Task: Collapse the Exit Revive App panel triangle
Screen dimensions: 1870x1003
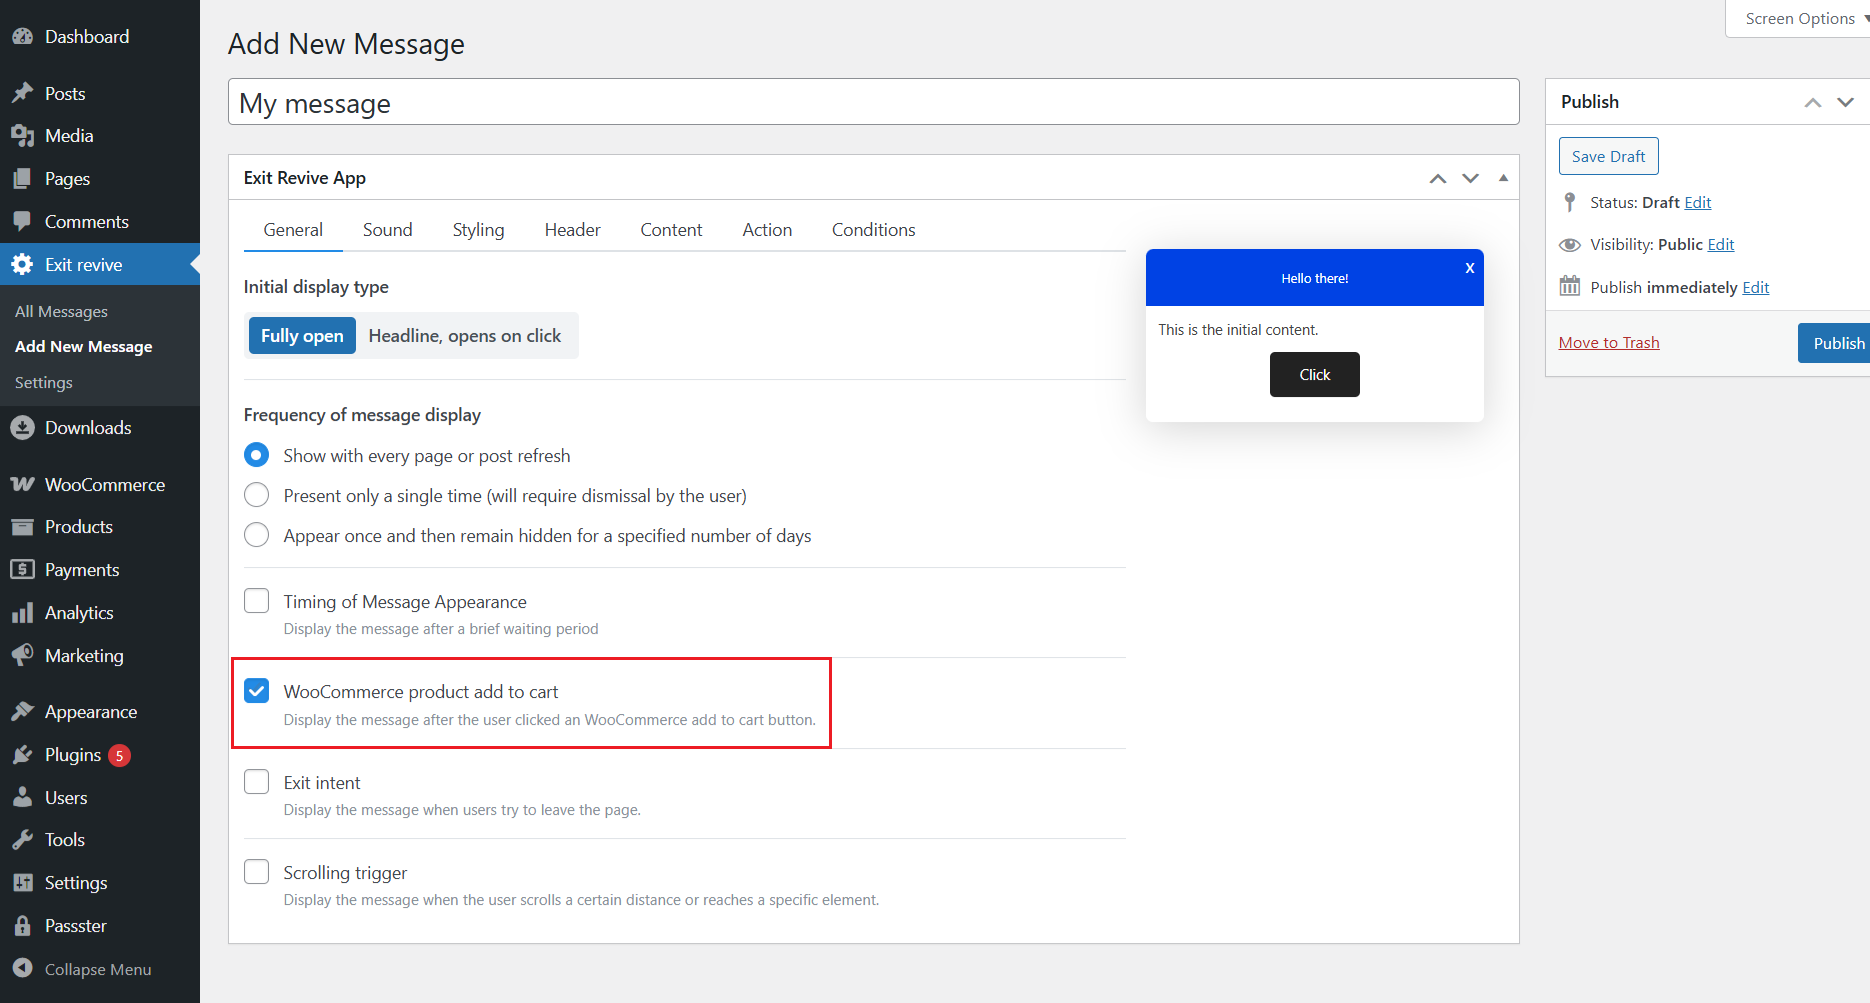Action: point(1503,178)
